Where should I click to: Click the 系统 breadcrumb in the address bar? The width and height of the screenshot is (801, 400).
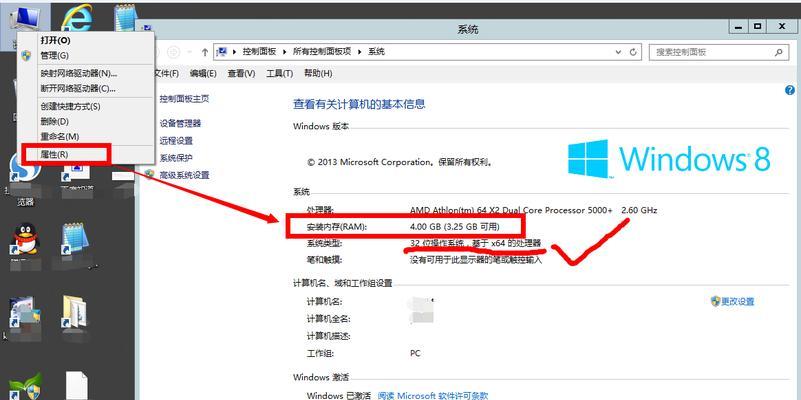pos(376,52)
